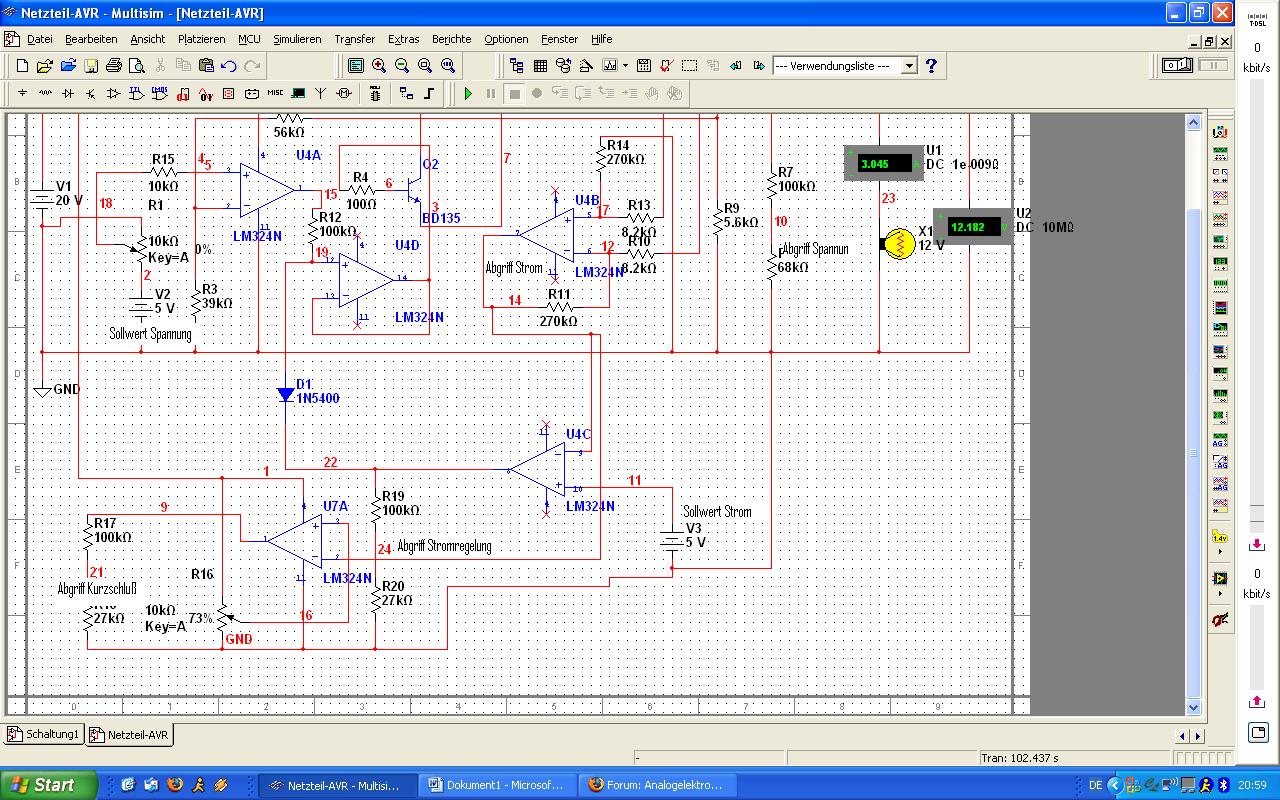This screenshot has height=800, width=1280.
Task: Place an analog op-amp component
Action: [113, 93]
